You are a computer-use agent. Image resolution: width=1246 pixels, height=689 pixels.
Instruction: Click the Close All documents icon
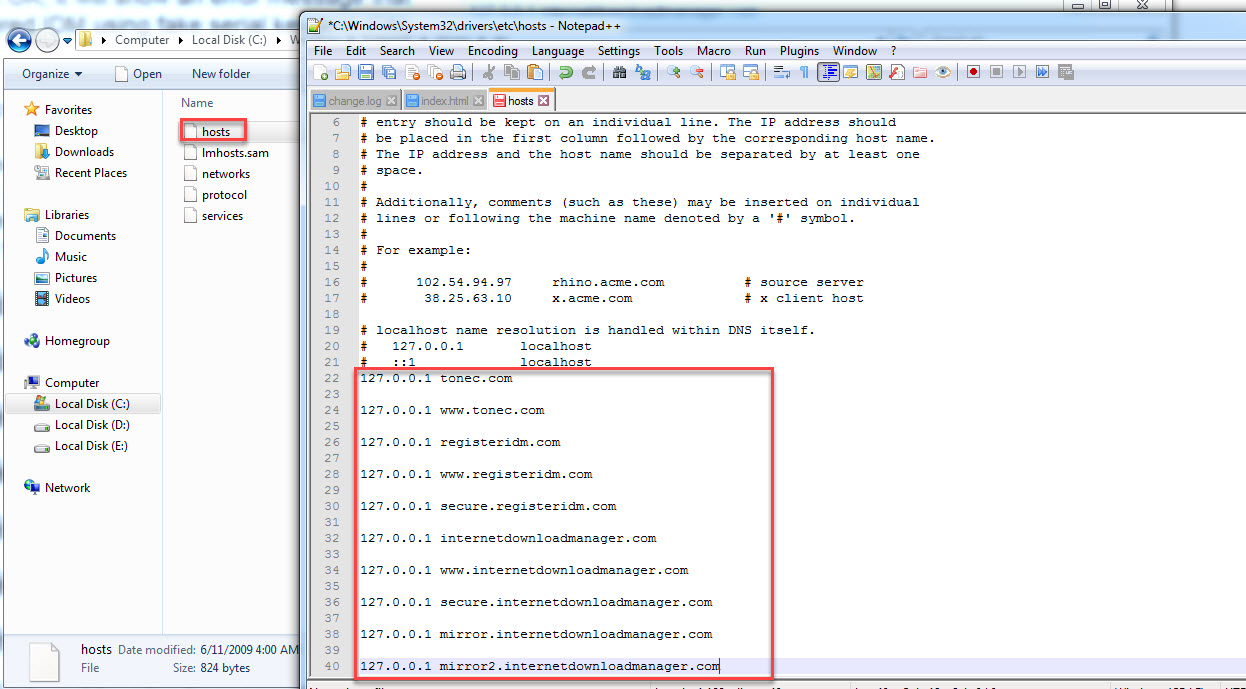[436, 72]
